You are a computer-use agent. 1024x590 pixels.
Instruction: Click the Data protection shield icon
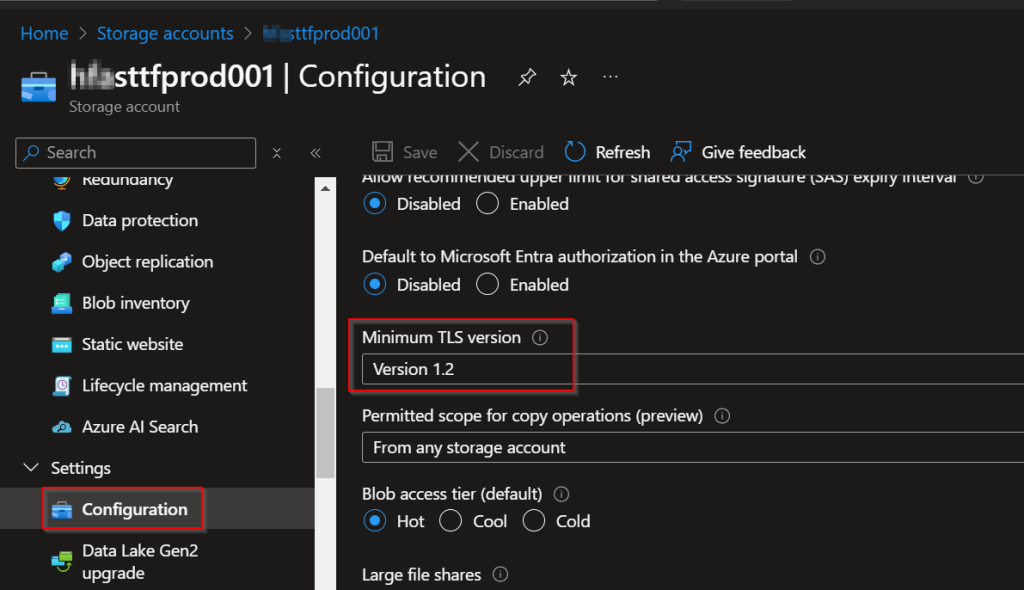click(62, 221)
